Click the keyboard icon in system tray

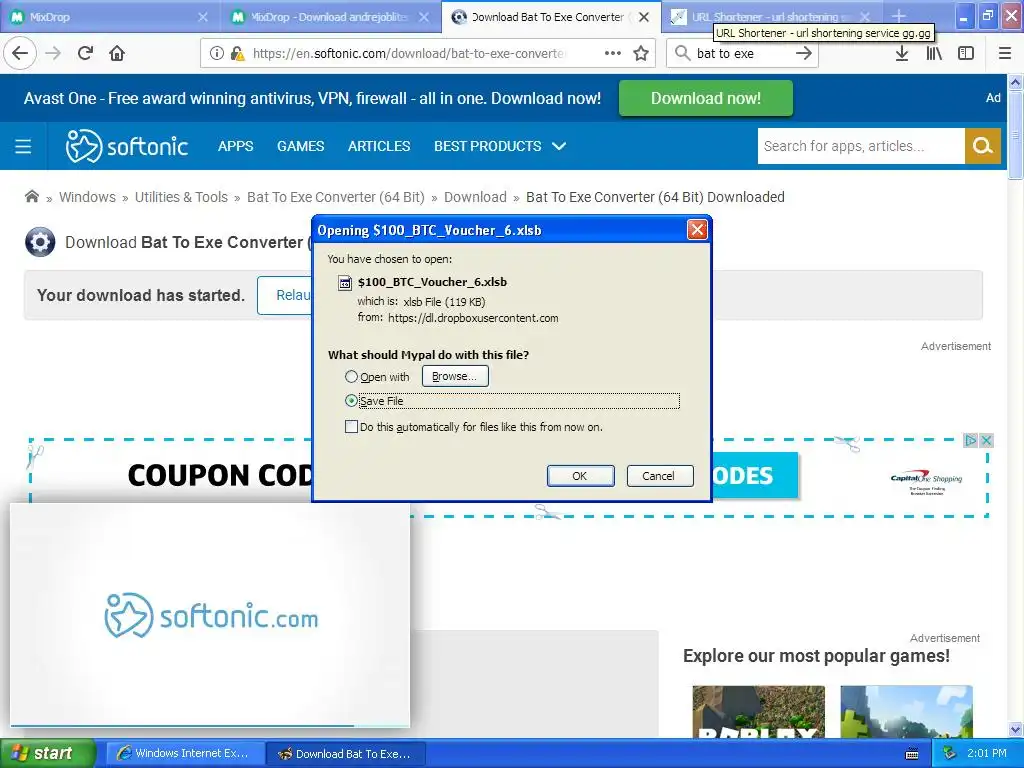(912, 754)
